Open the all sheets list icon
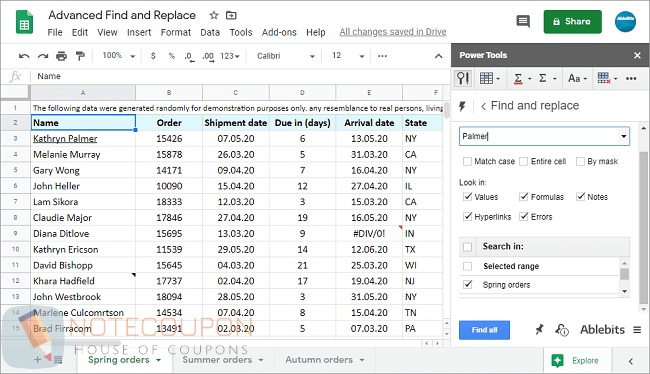The height and width of the screenshot is (374, 650). (58, 359)
